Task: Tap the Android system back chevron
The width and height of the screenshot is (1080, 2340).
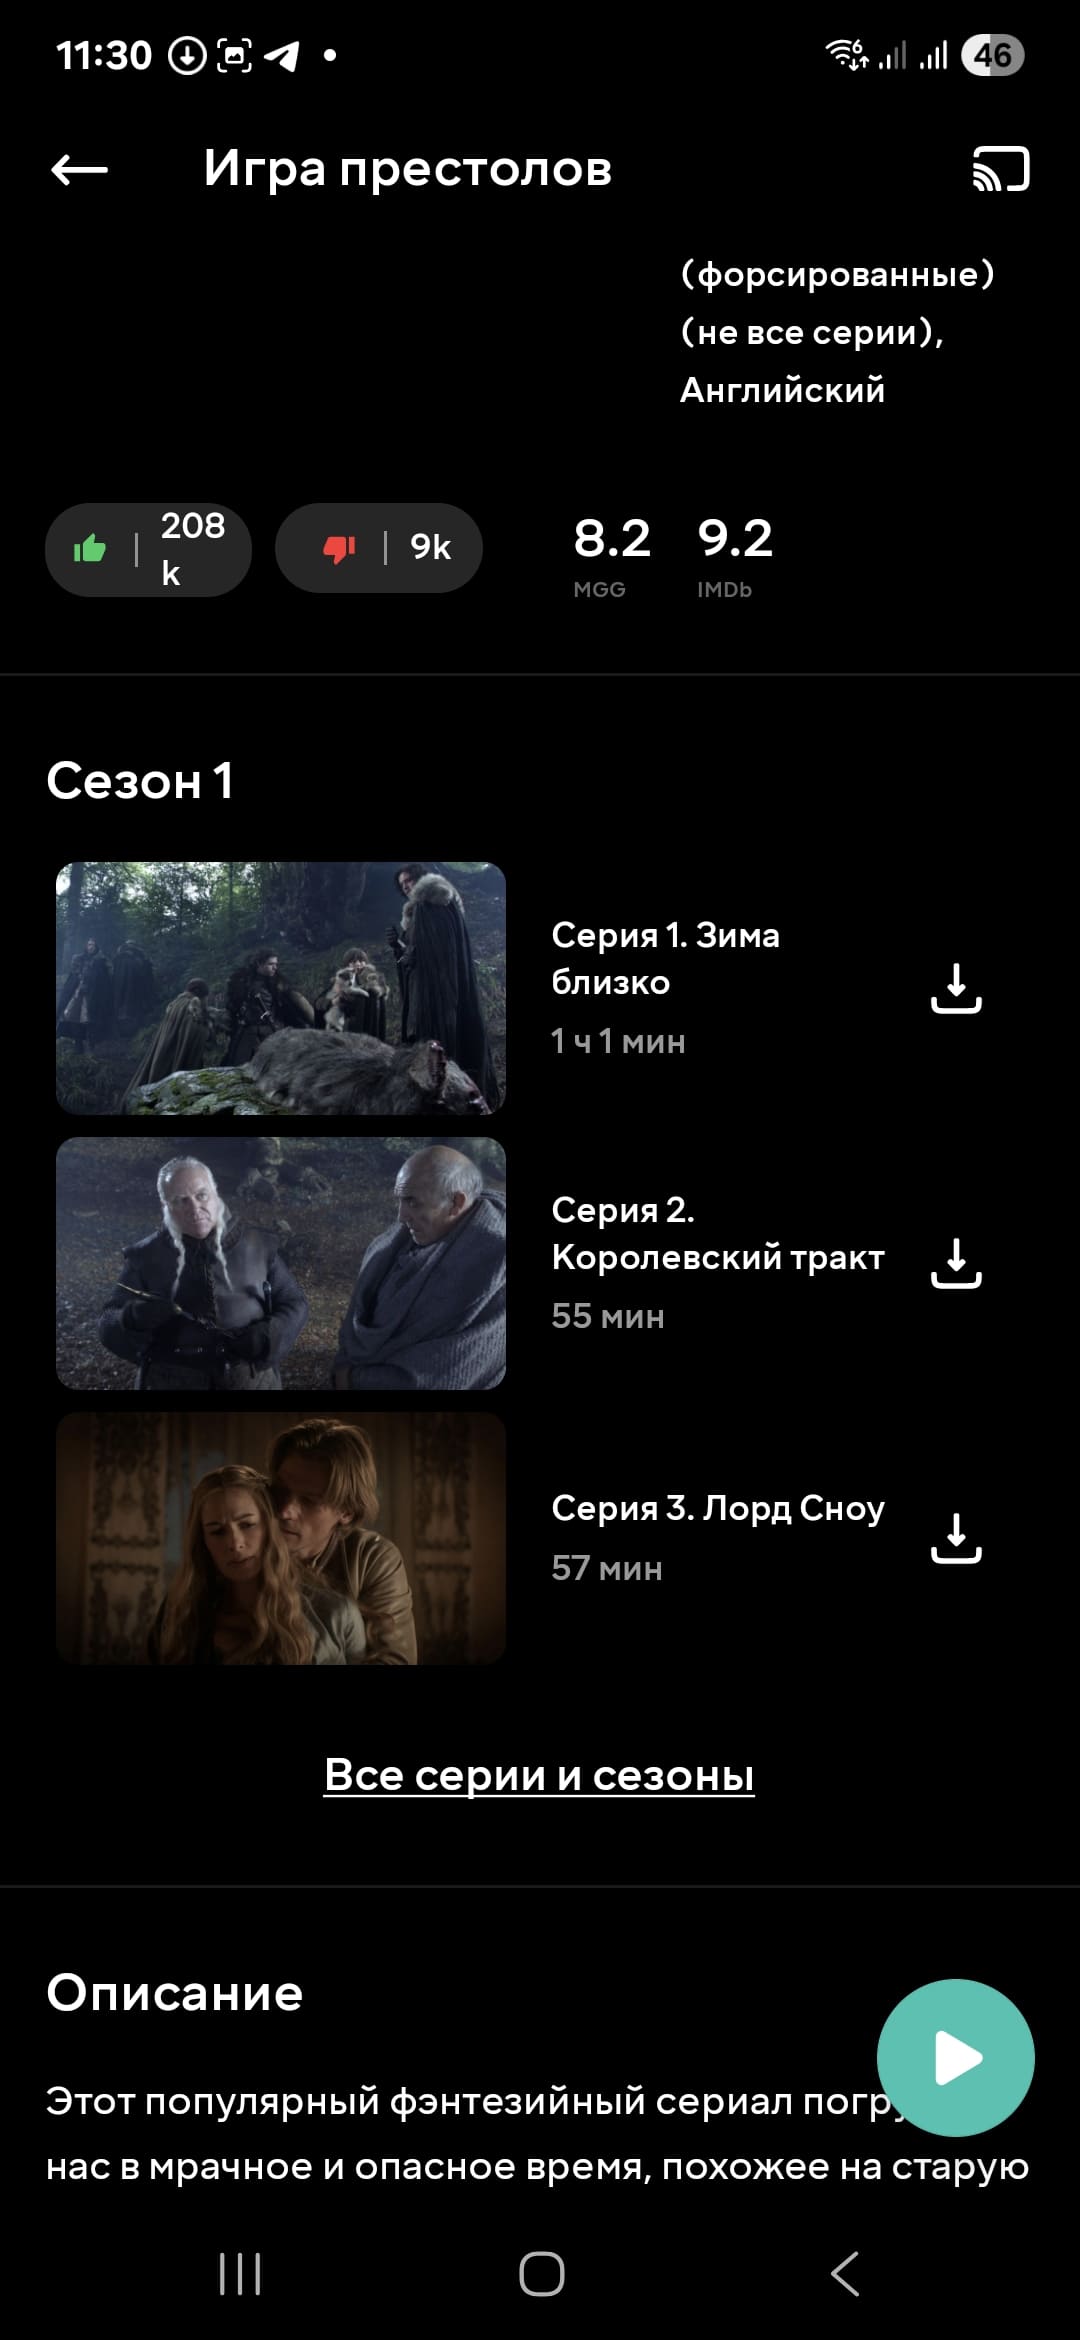Action: 845,2274
